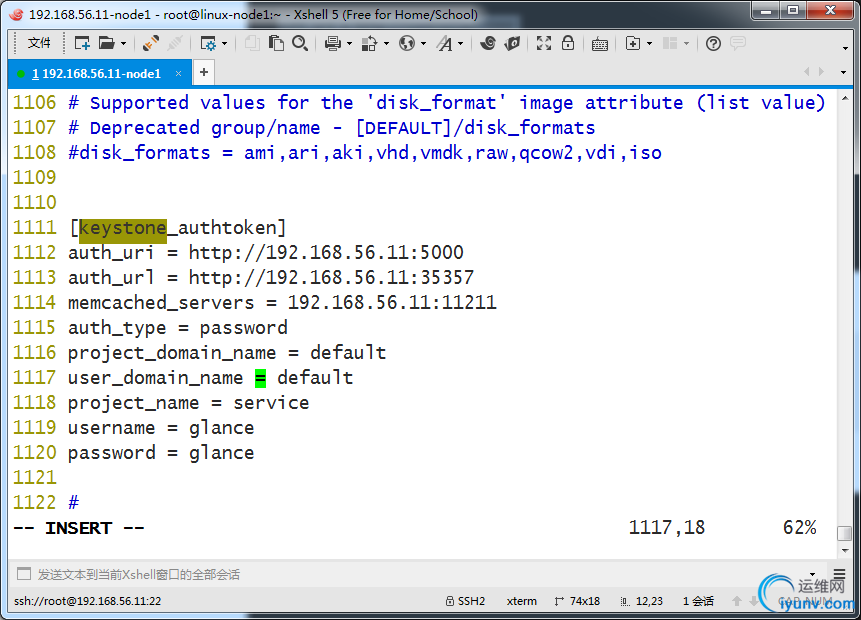Close the 192.168.56.11-node1 tab

click(x=178, y=74)
